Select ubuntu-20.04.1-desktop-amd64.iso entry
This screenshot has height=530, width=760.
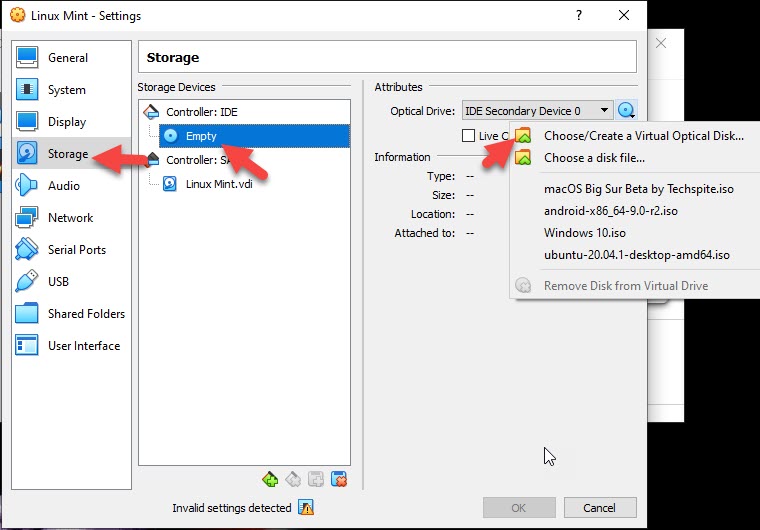(636, 255)
